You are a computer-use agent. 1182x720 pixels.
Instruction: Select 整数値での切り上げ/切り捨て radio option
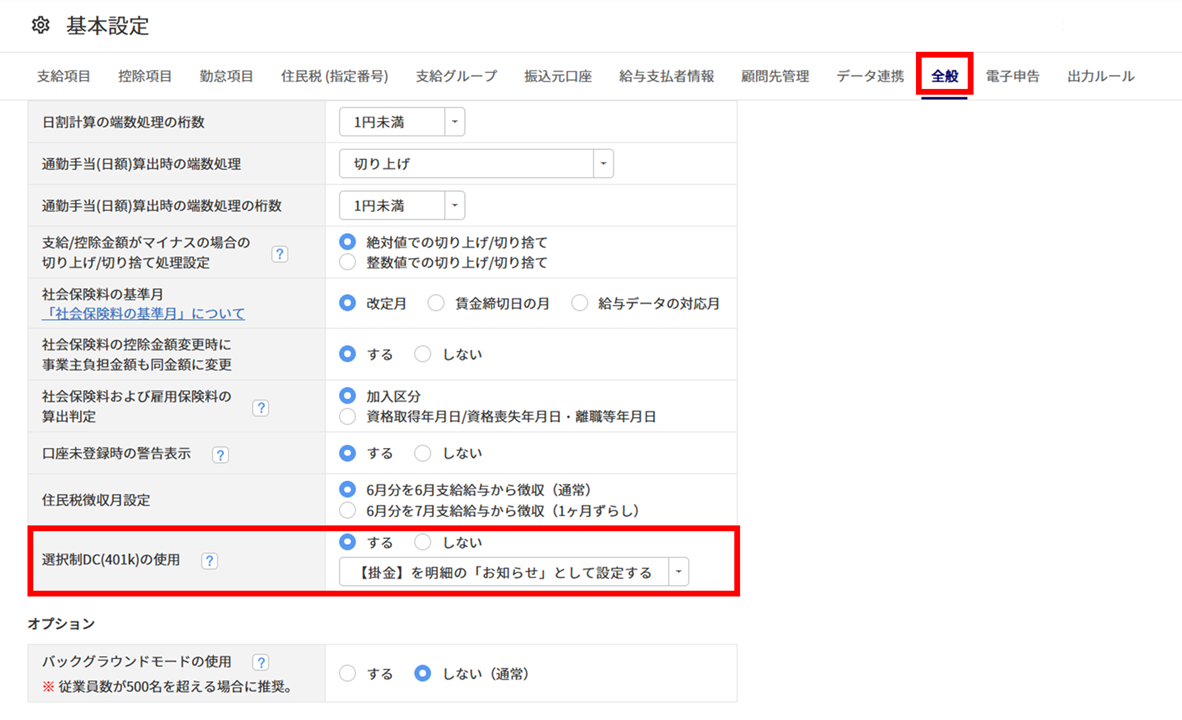348,263
